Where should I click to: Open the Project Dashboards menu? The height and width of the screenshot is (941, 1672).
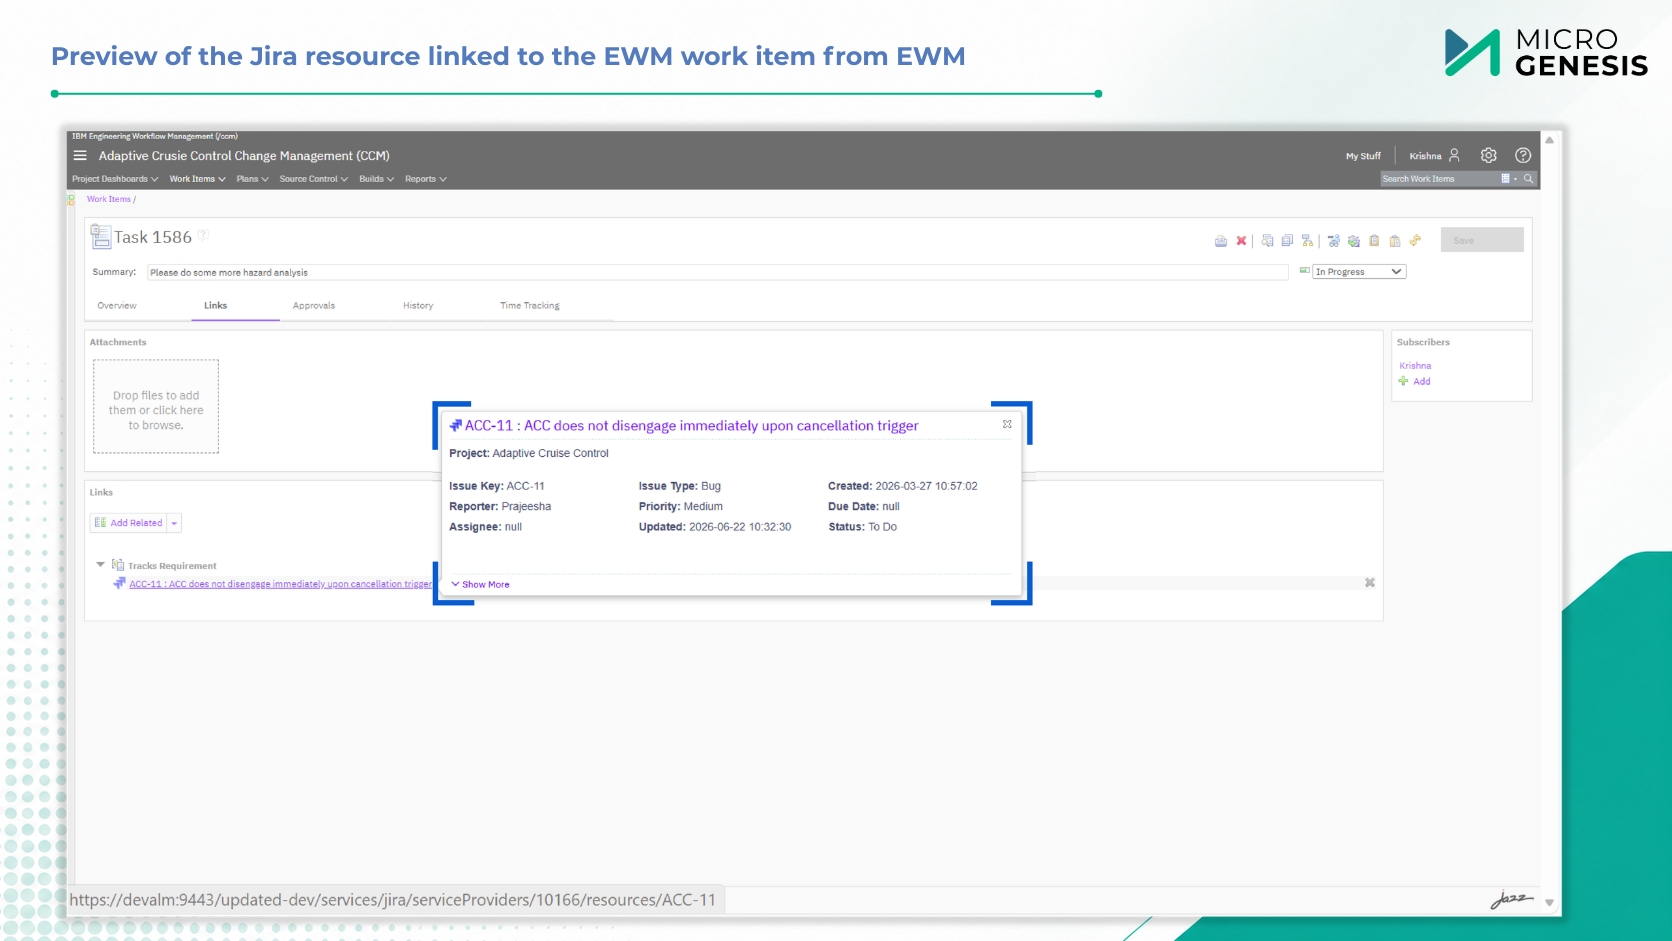[x=115, y=179]
